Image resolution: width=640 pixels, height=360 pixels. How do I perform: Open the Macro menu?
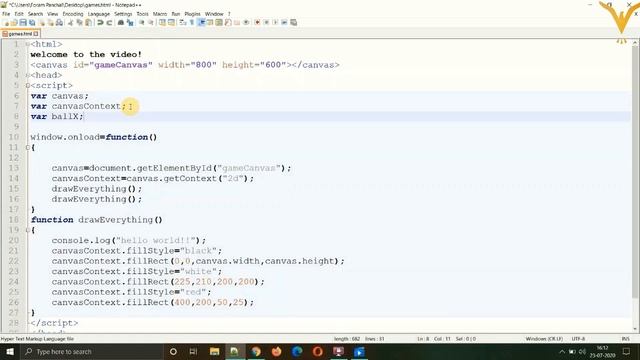click(x=160, y=14)
